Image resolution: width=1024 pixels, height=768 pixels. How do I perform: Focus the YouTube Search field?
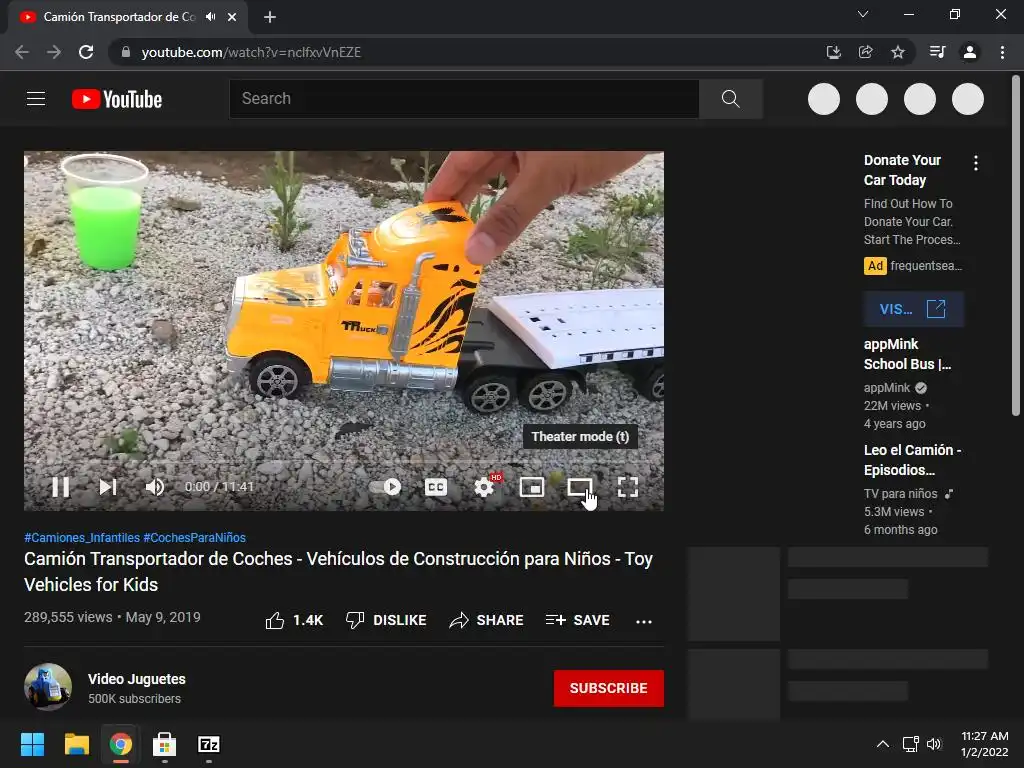tap(464, 99)
